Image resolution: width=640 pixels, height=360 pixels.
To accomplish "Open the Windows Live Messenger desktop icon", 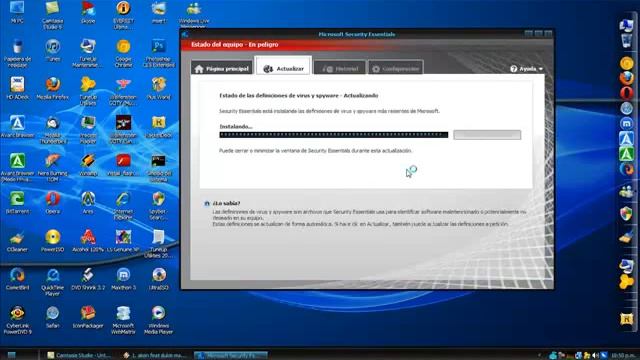I will [194, 15].
